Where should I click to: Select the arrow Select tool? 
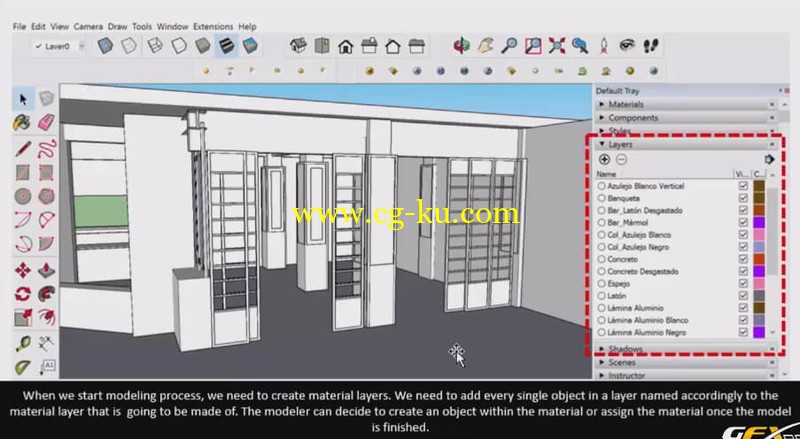coord(23,99)
